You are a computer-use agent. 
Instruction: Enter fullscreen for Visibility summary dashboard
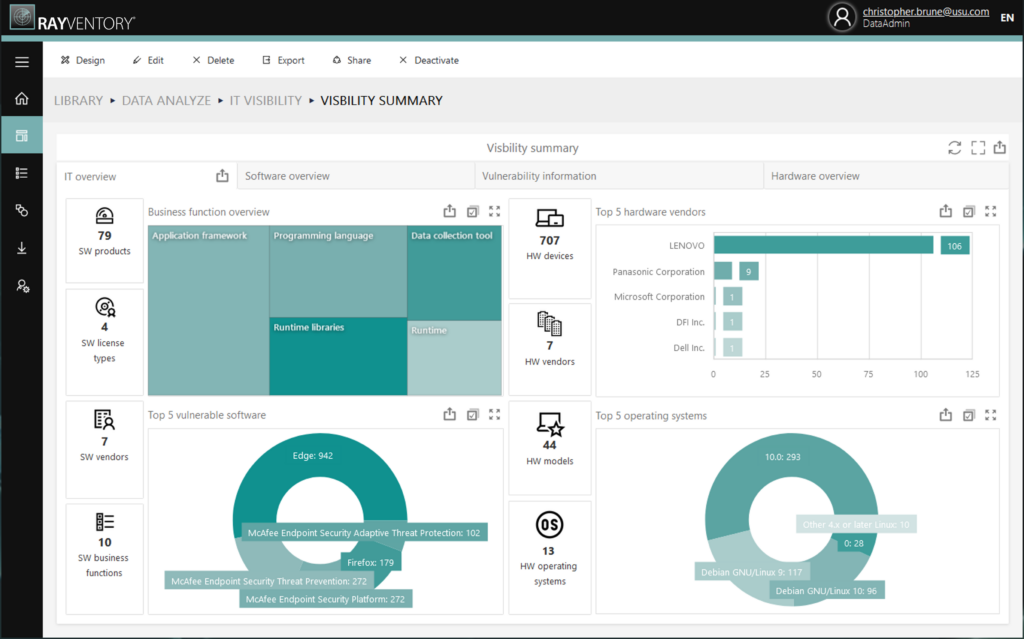point(978,148)
